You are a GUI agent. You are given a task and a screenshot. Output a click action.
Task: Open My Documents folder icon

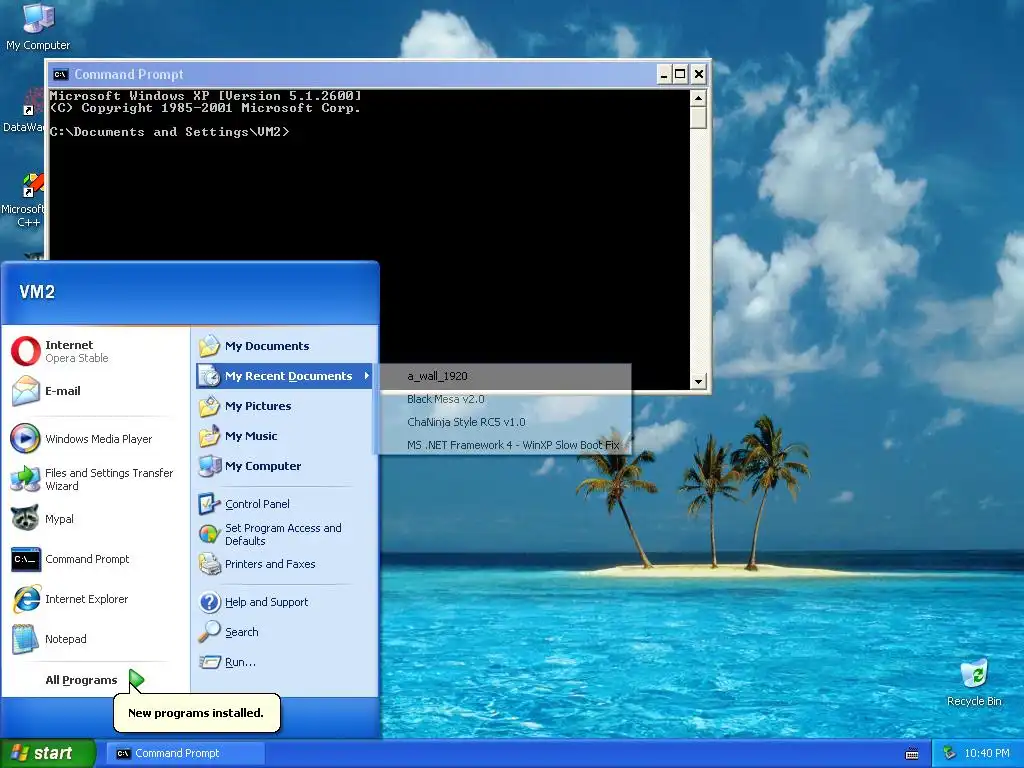pos(210,345)
